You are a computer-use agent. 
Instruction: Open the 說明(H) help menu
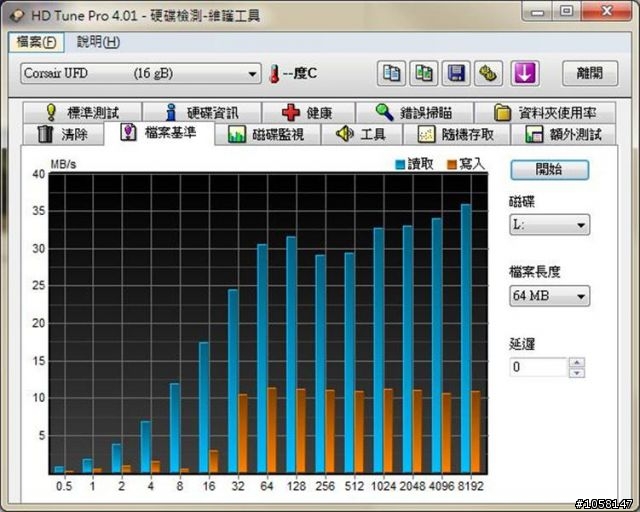point(98,42)
